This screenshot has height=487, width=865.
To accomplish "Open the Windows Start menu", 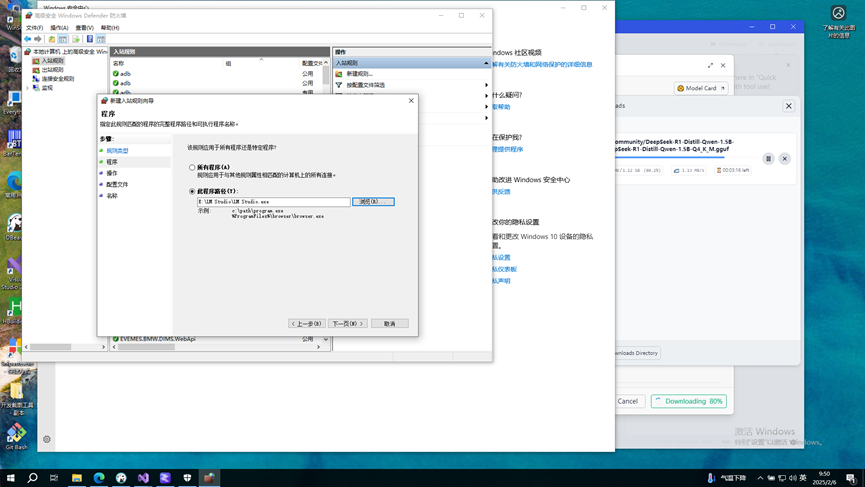I will tap(10, 478).
